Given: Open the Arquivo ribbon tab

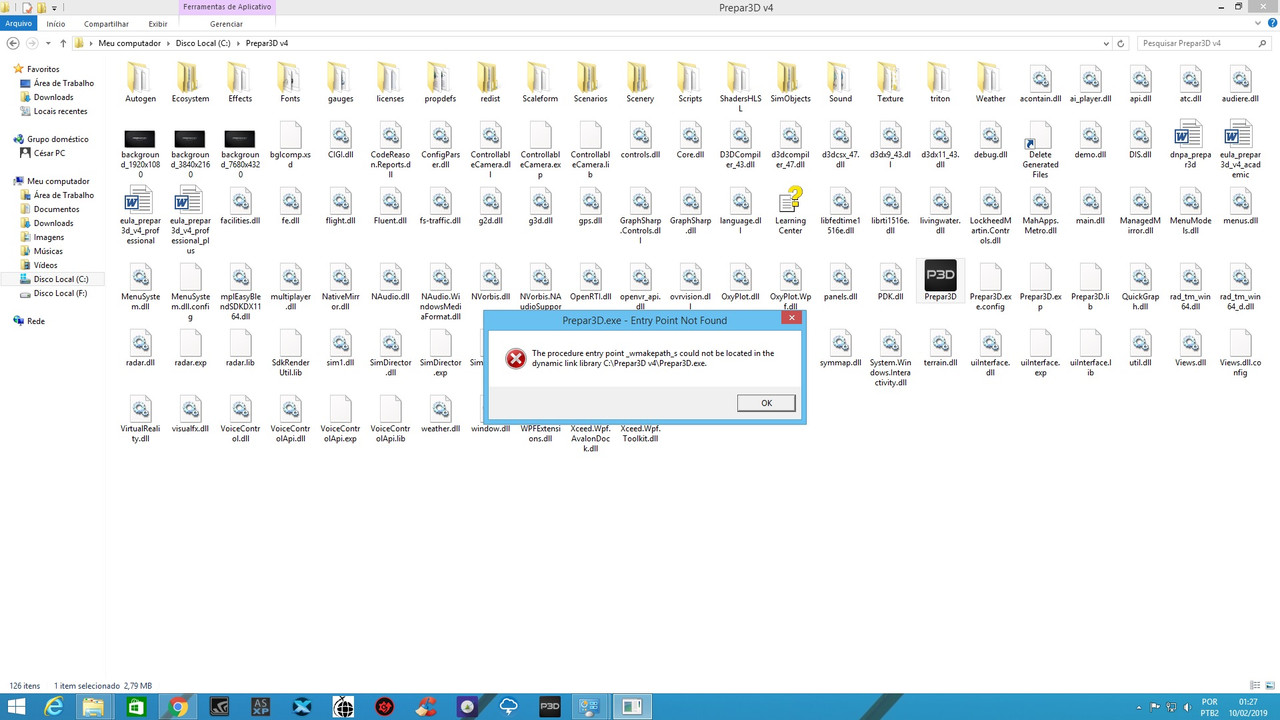Looking at the screenshot, I should click(18, 23).
